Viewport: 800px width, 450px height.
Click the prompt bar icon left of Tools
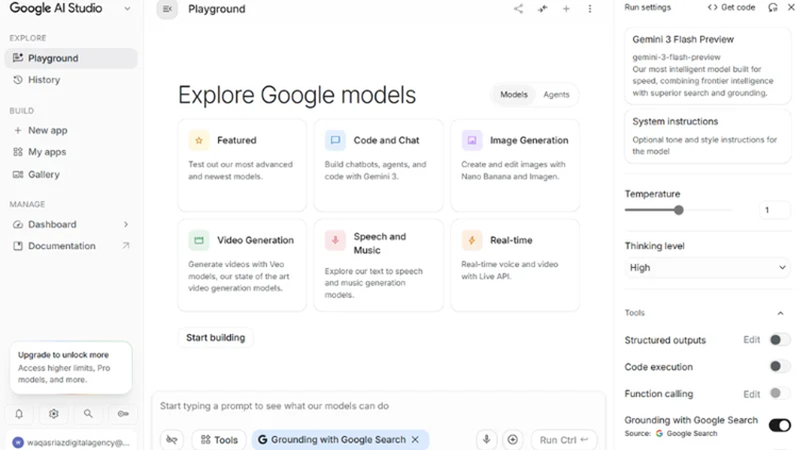[x=172, y=439]
